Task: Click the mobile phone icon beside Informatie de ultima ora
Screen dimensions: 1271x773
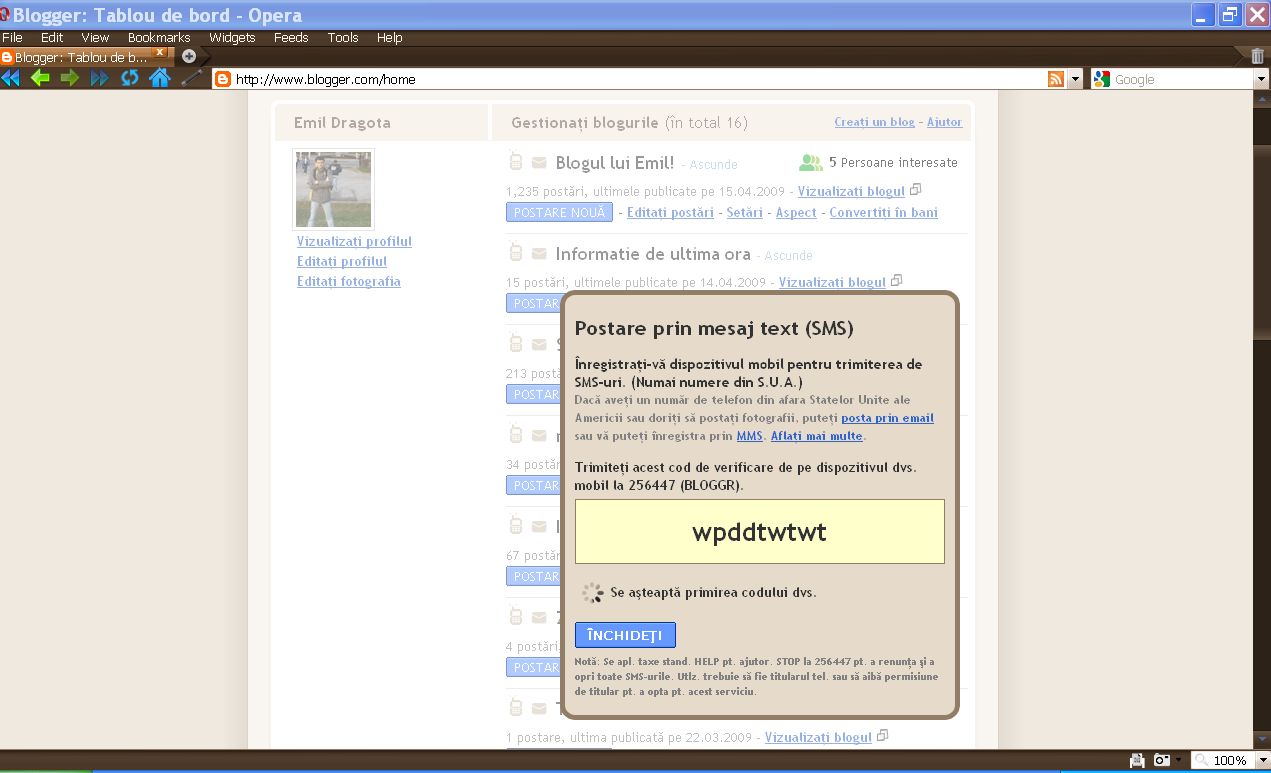Action: point(516,253)
